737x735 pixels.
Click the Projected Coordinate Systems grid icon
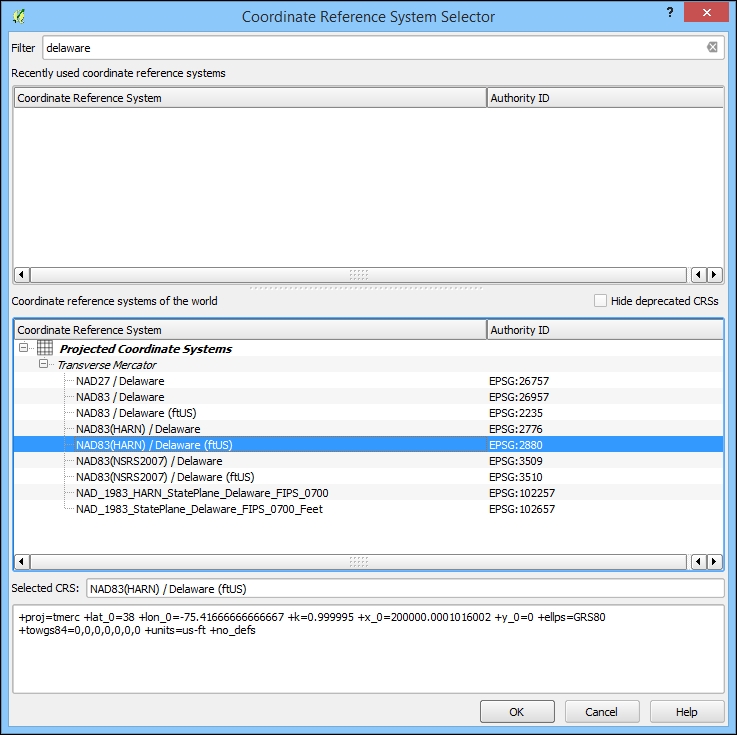(x=45, y=349)
